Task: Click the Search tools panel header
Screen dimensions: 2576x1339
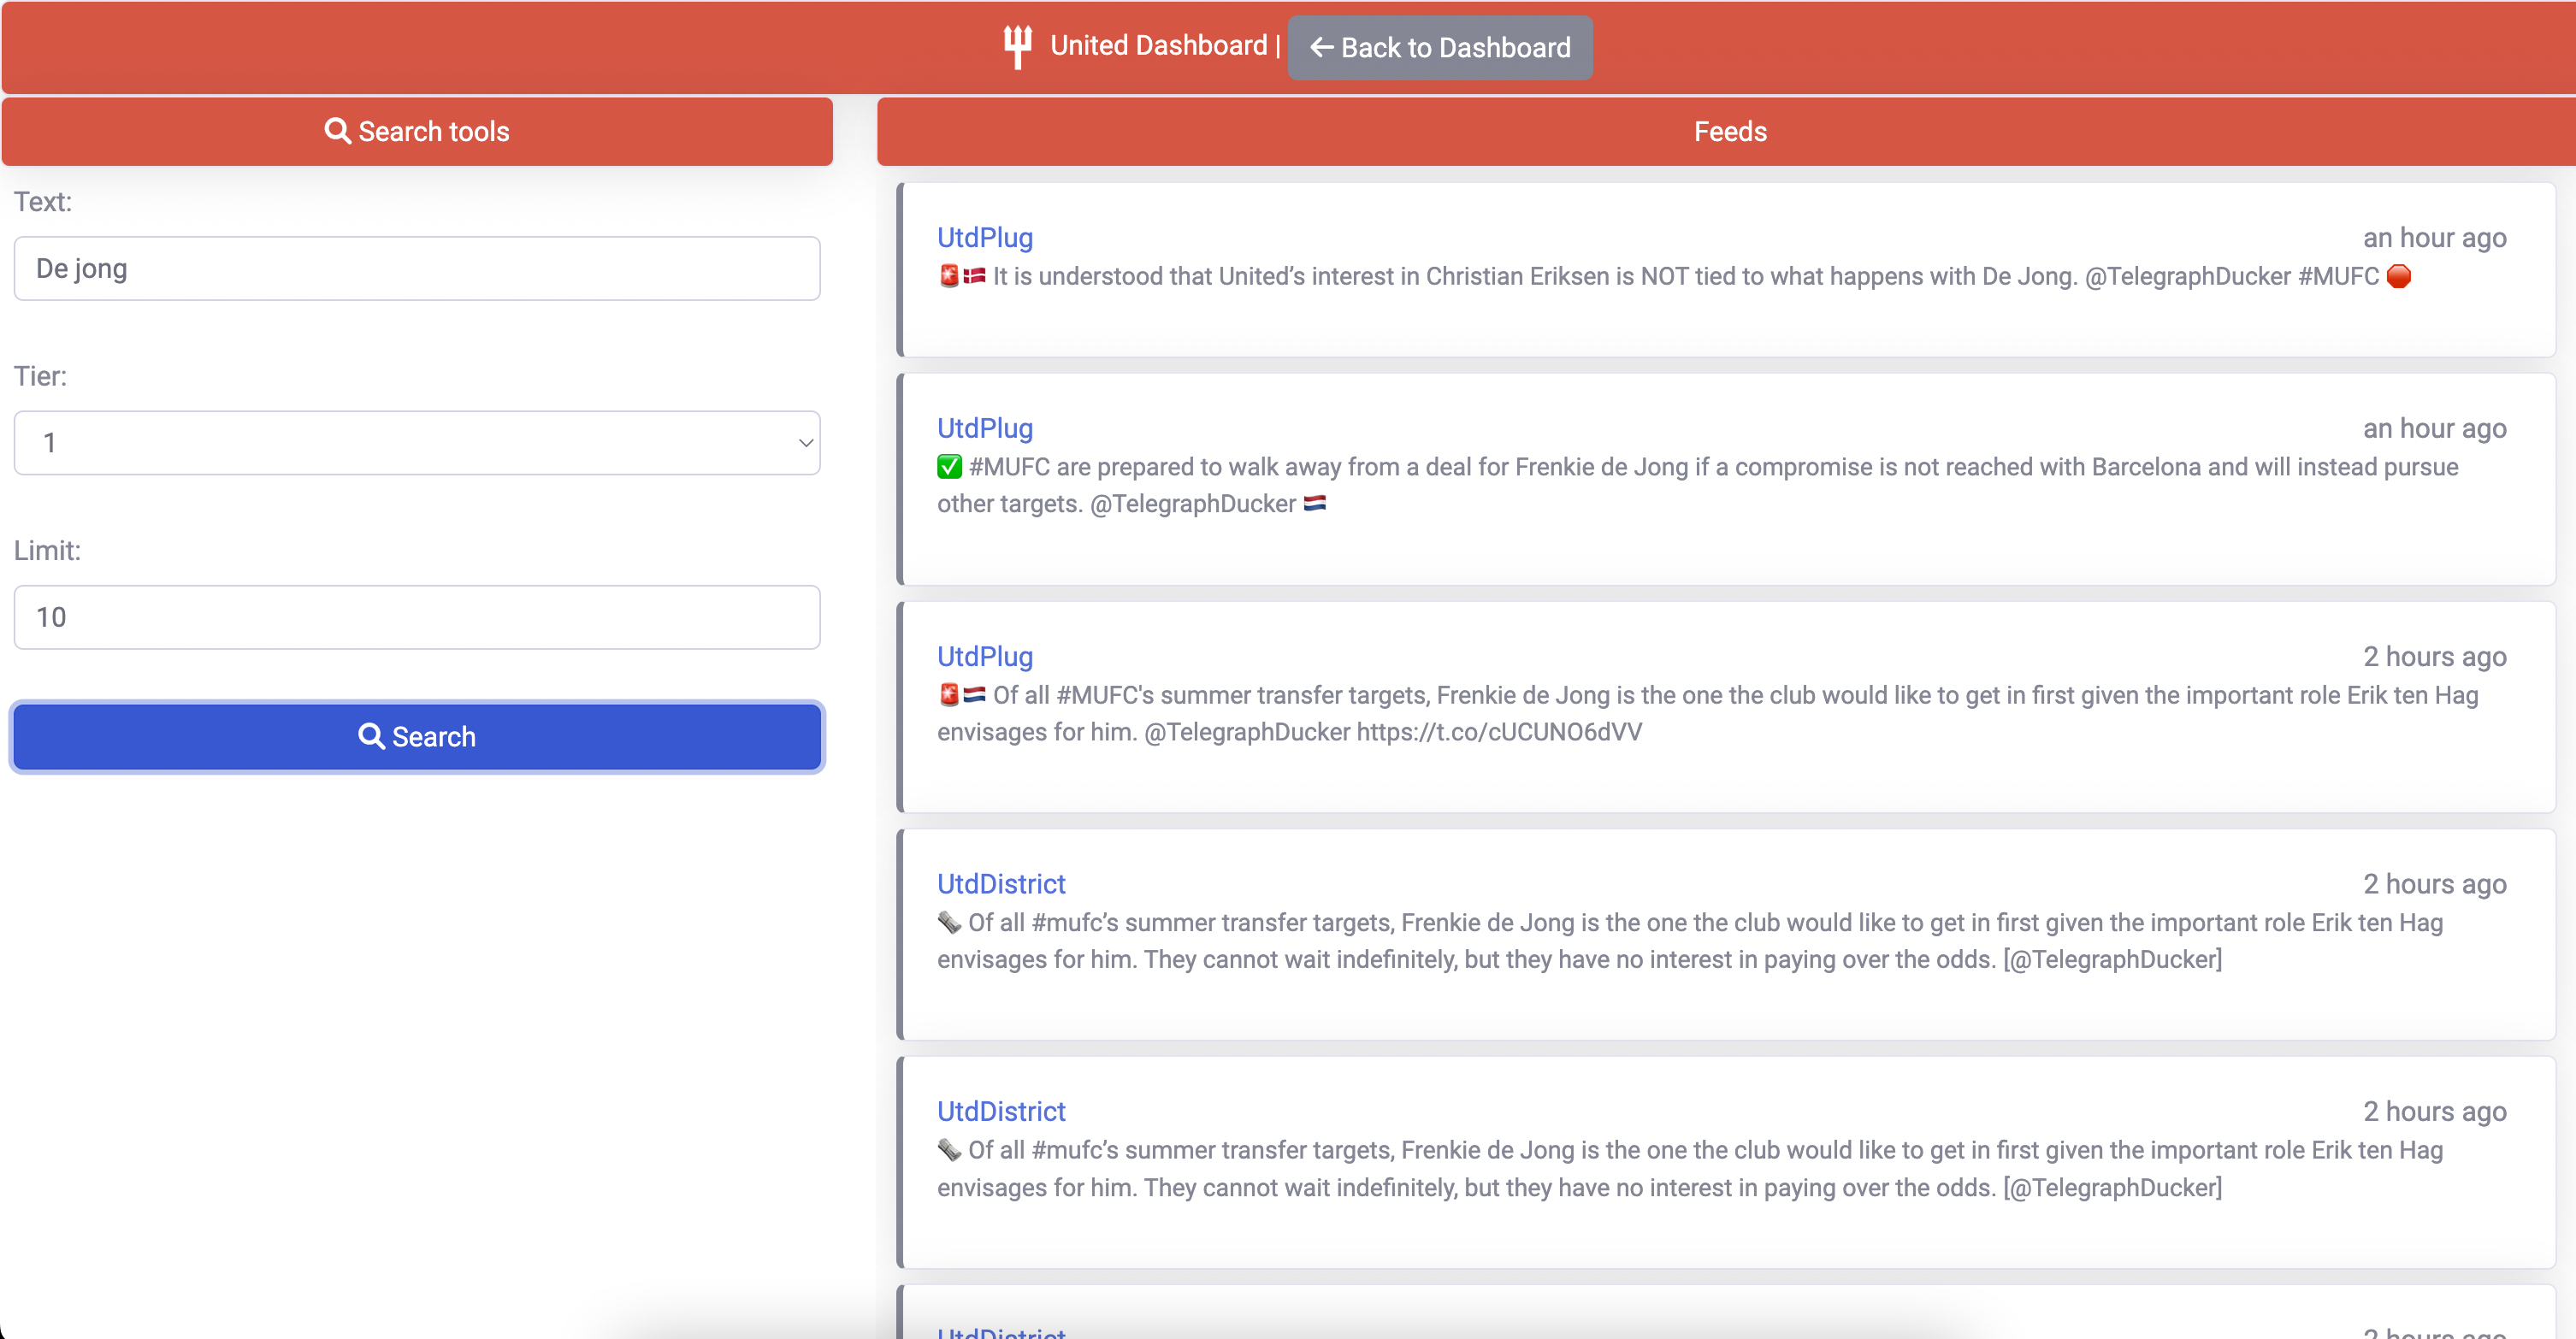Action: click(x=417, y=131)
